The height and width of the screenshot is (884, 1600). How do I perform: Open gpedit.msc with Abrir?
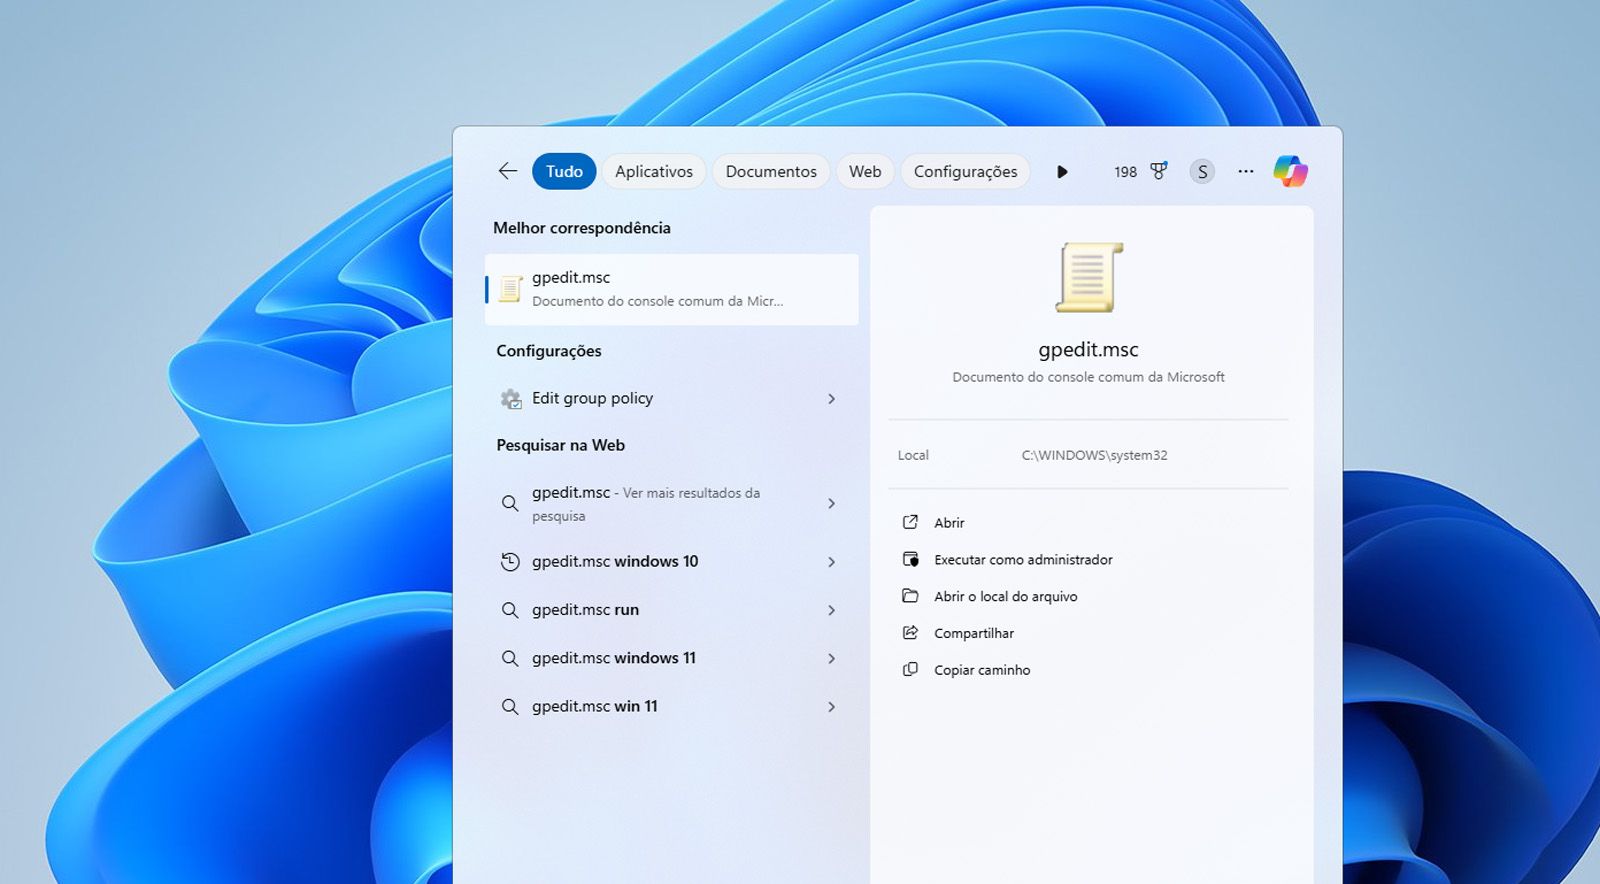[x=949, y=523]
